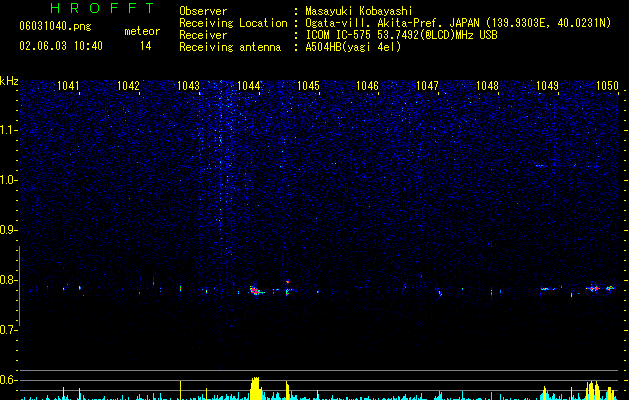Select antenna value A504HB(yagi 4el)

353,47
